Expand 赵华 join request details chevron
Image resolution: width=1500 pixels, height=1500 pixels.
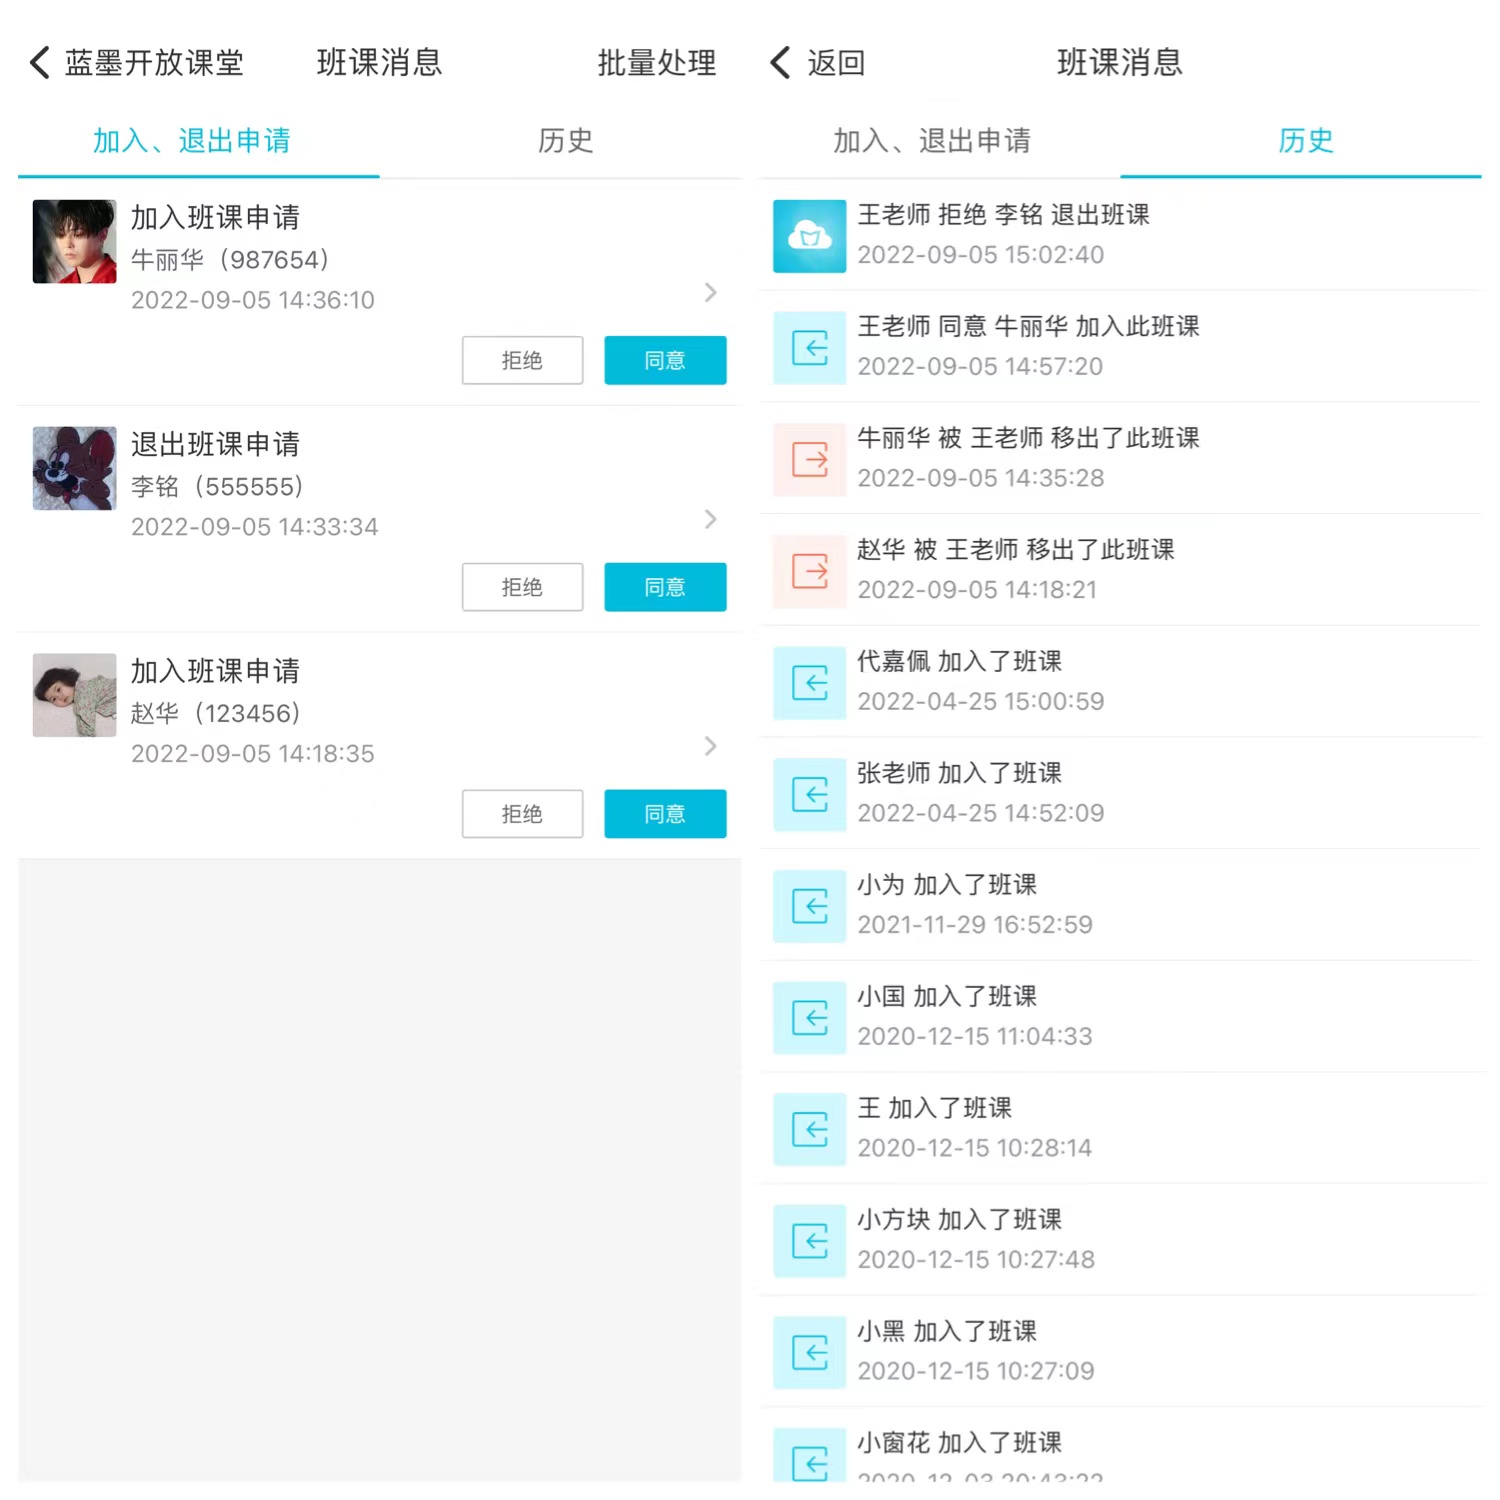pos(710,746)
